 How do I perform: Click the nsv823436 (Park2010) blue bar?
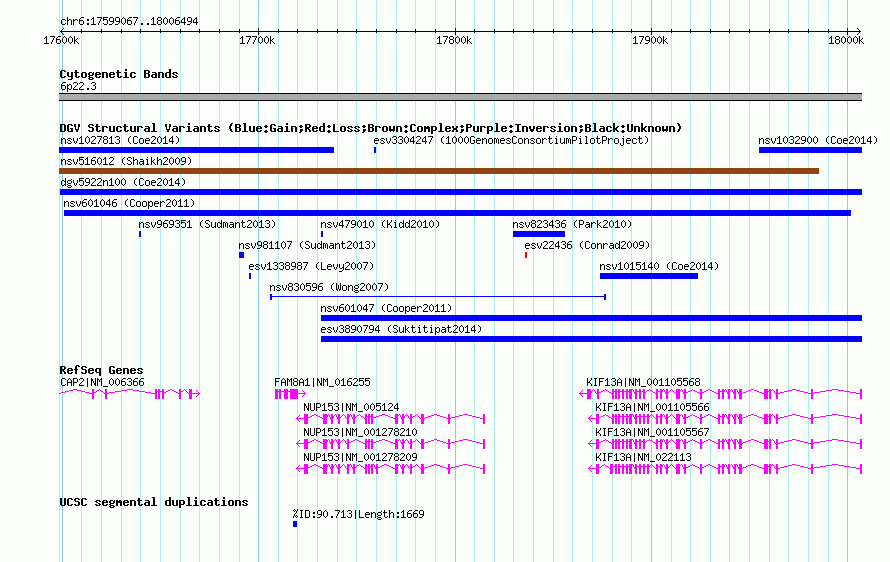pos(539,234)
